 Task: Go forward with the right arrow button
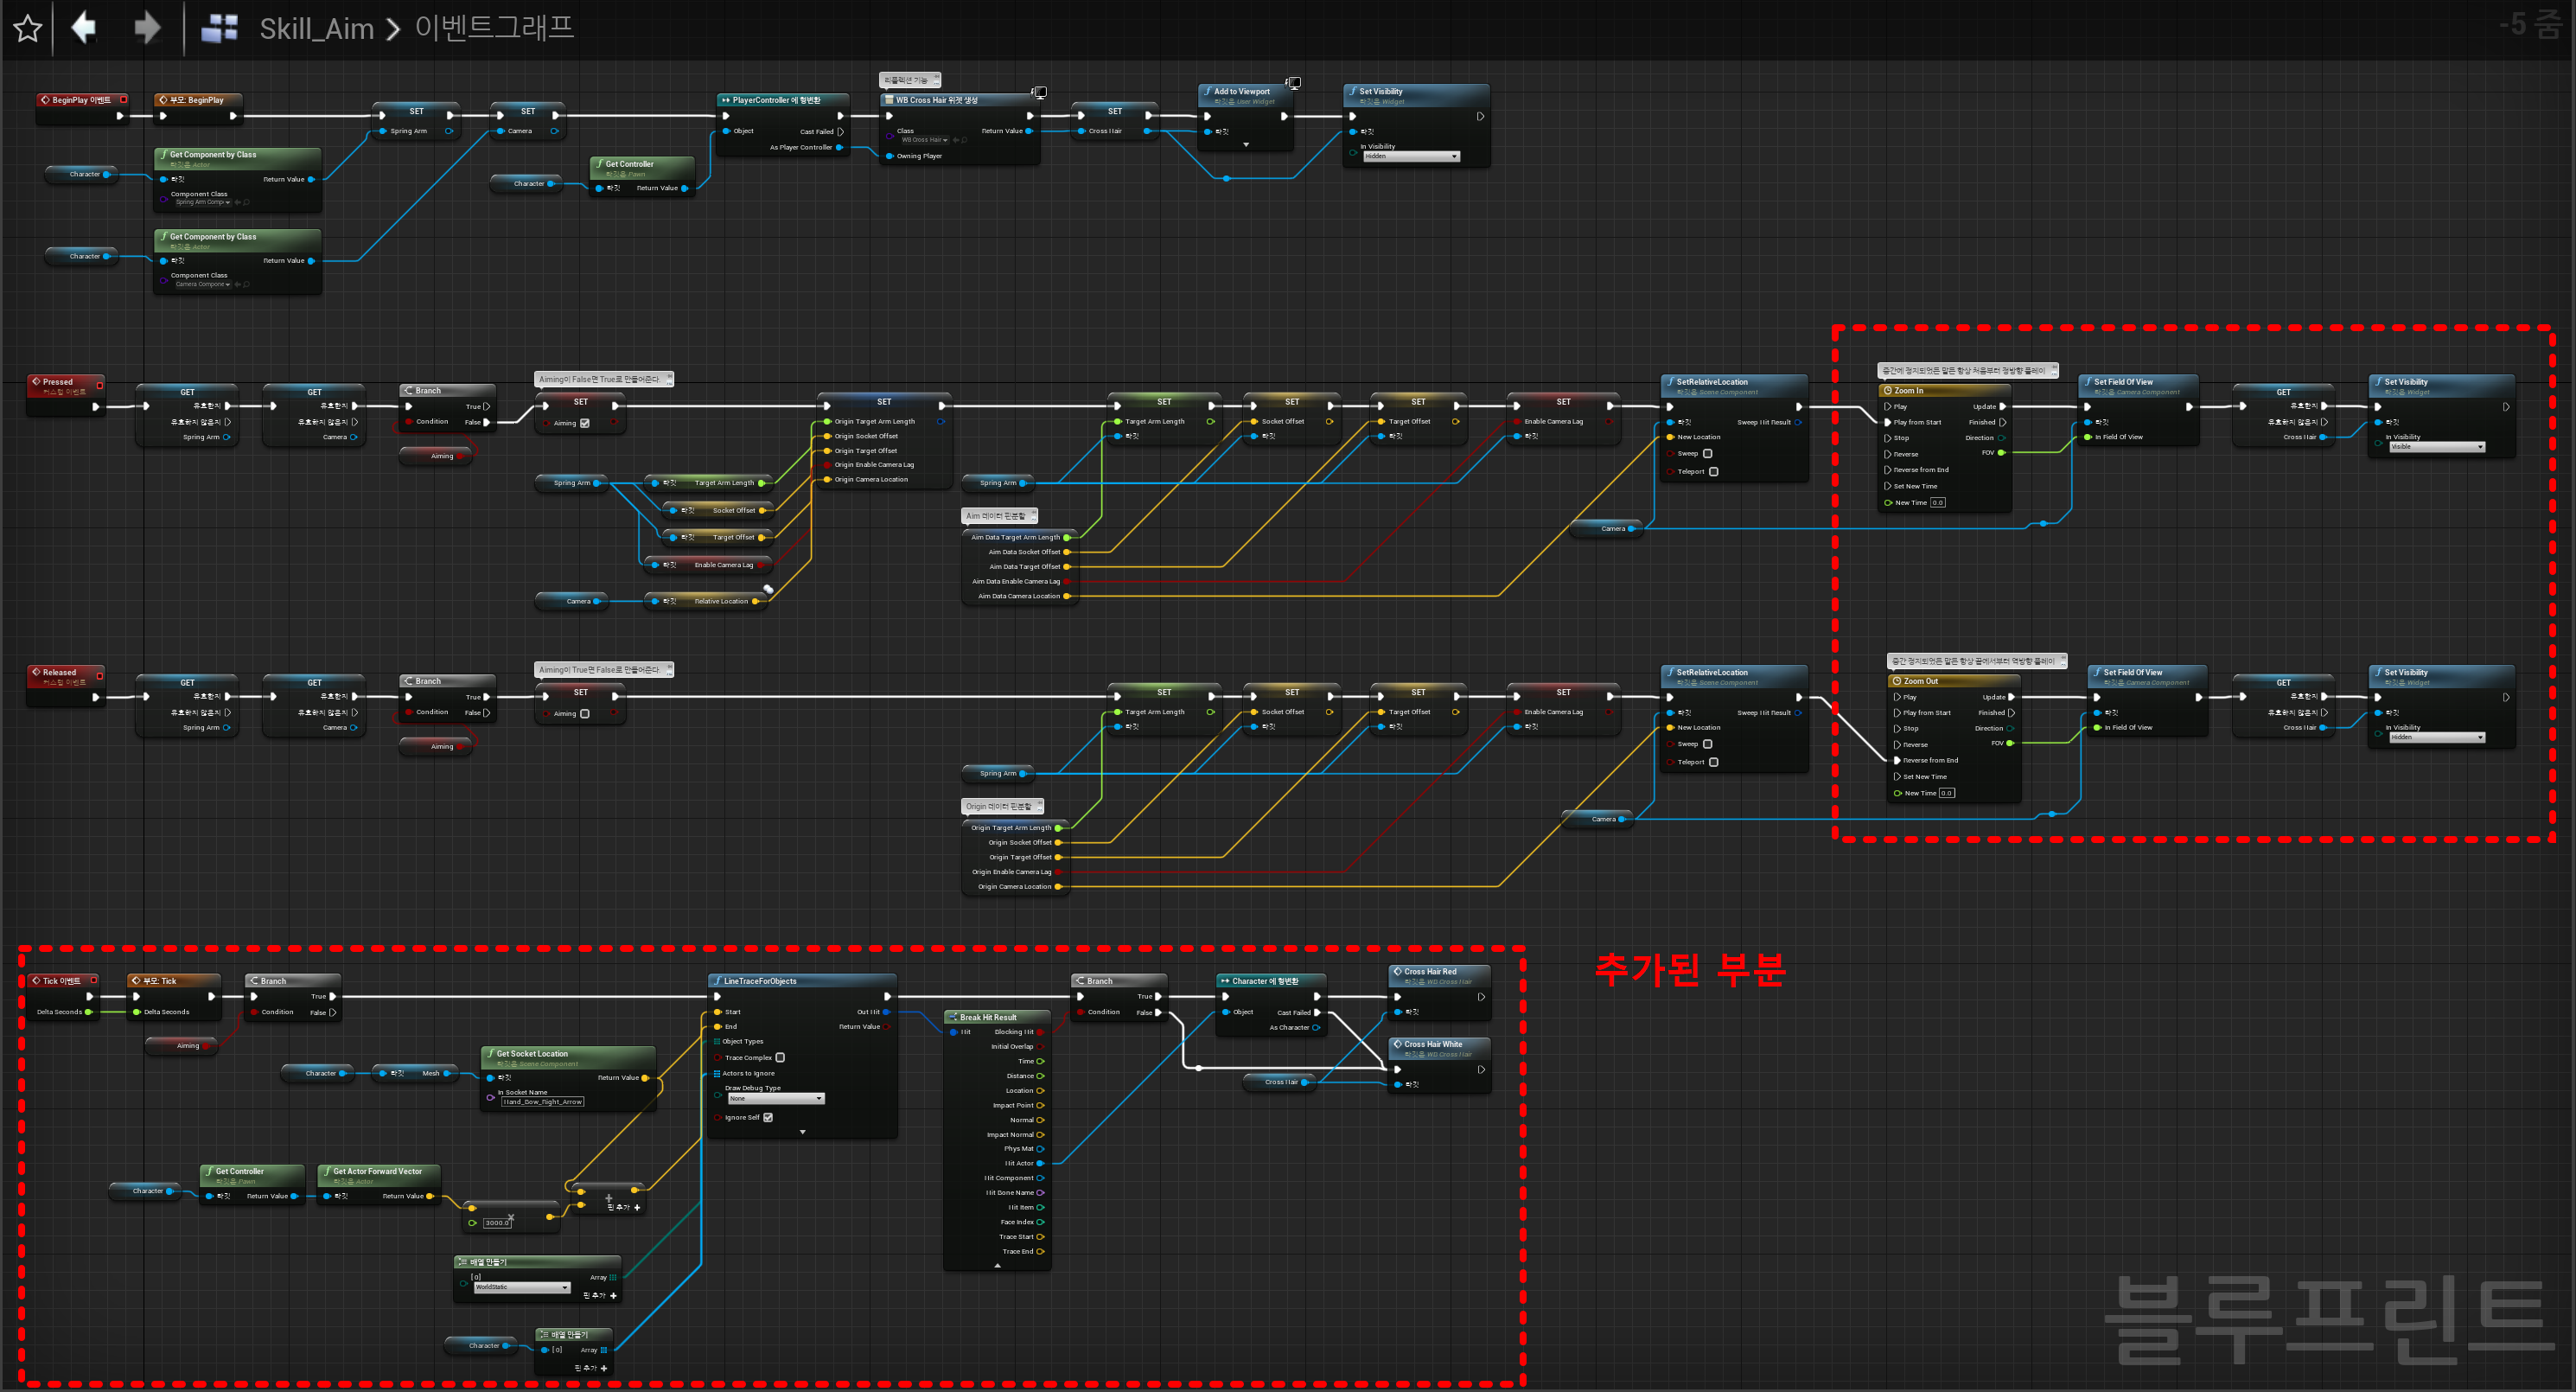pyautogui.click(x=147, y=27)
